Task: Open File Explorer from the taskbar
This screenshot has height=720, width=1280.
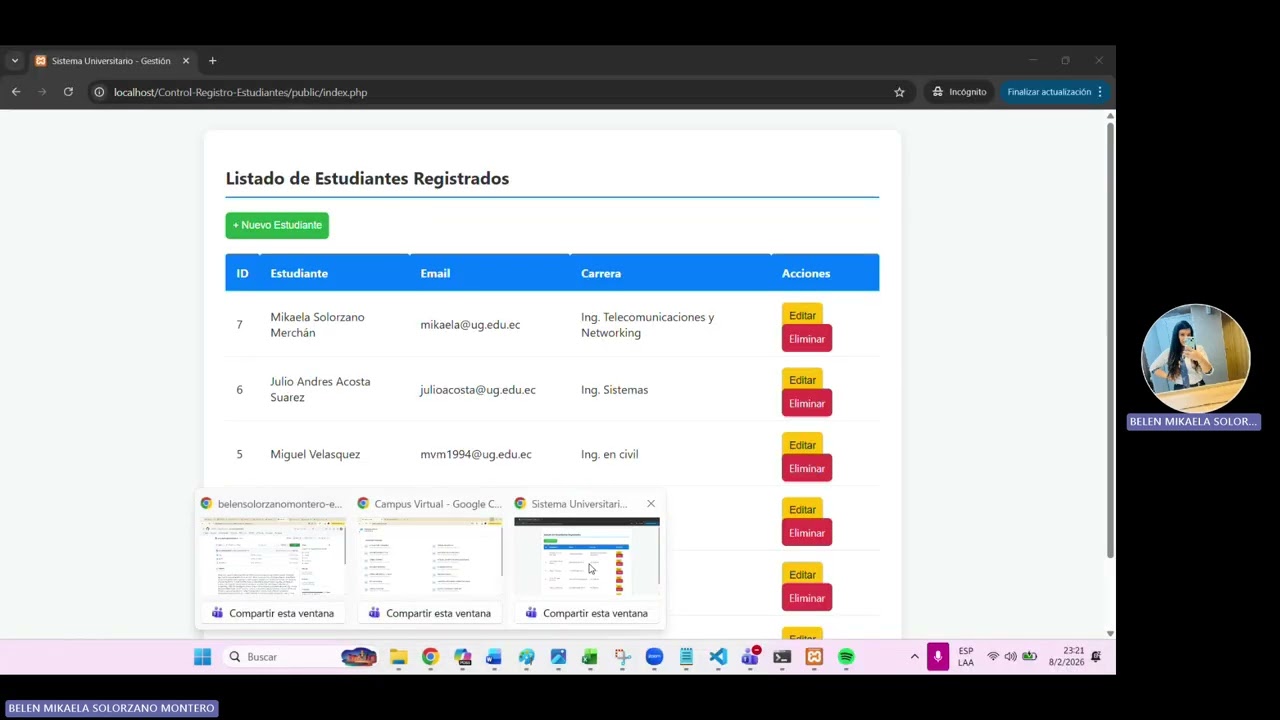Action: (398, 657)
